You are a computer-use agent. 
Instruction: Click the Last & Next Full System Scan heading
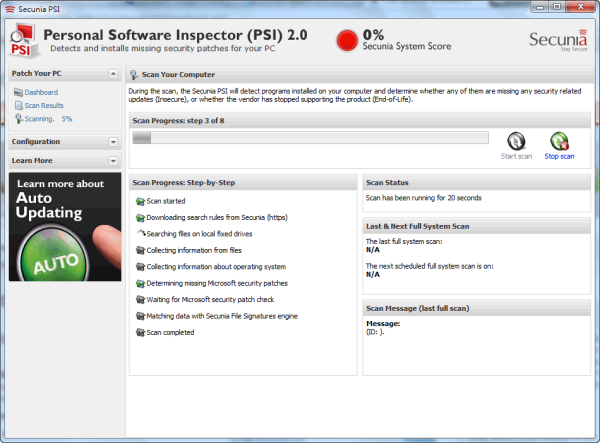[x=417, y=226]
